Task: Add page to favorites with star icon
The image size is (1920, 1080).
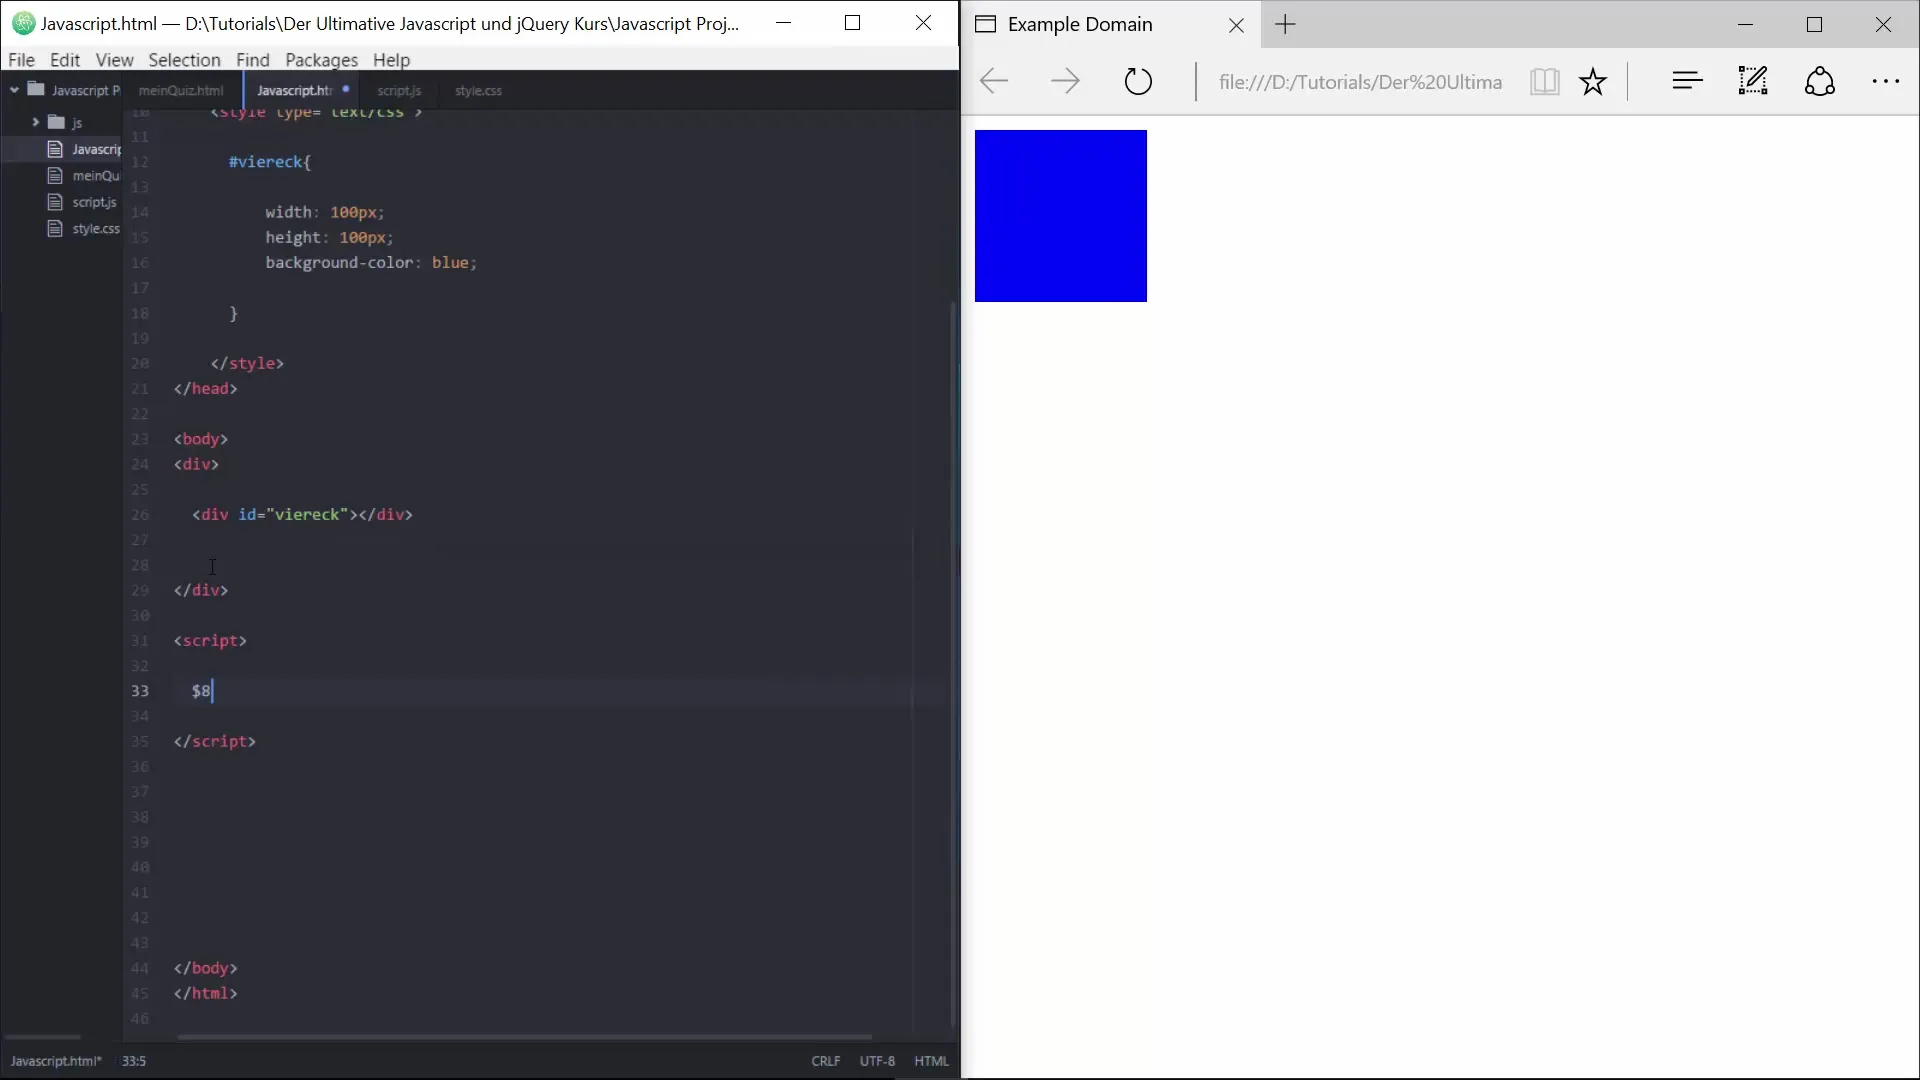Action: point(1593,81)
